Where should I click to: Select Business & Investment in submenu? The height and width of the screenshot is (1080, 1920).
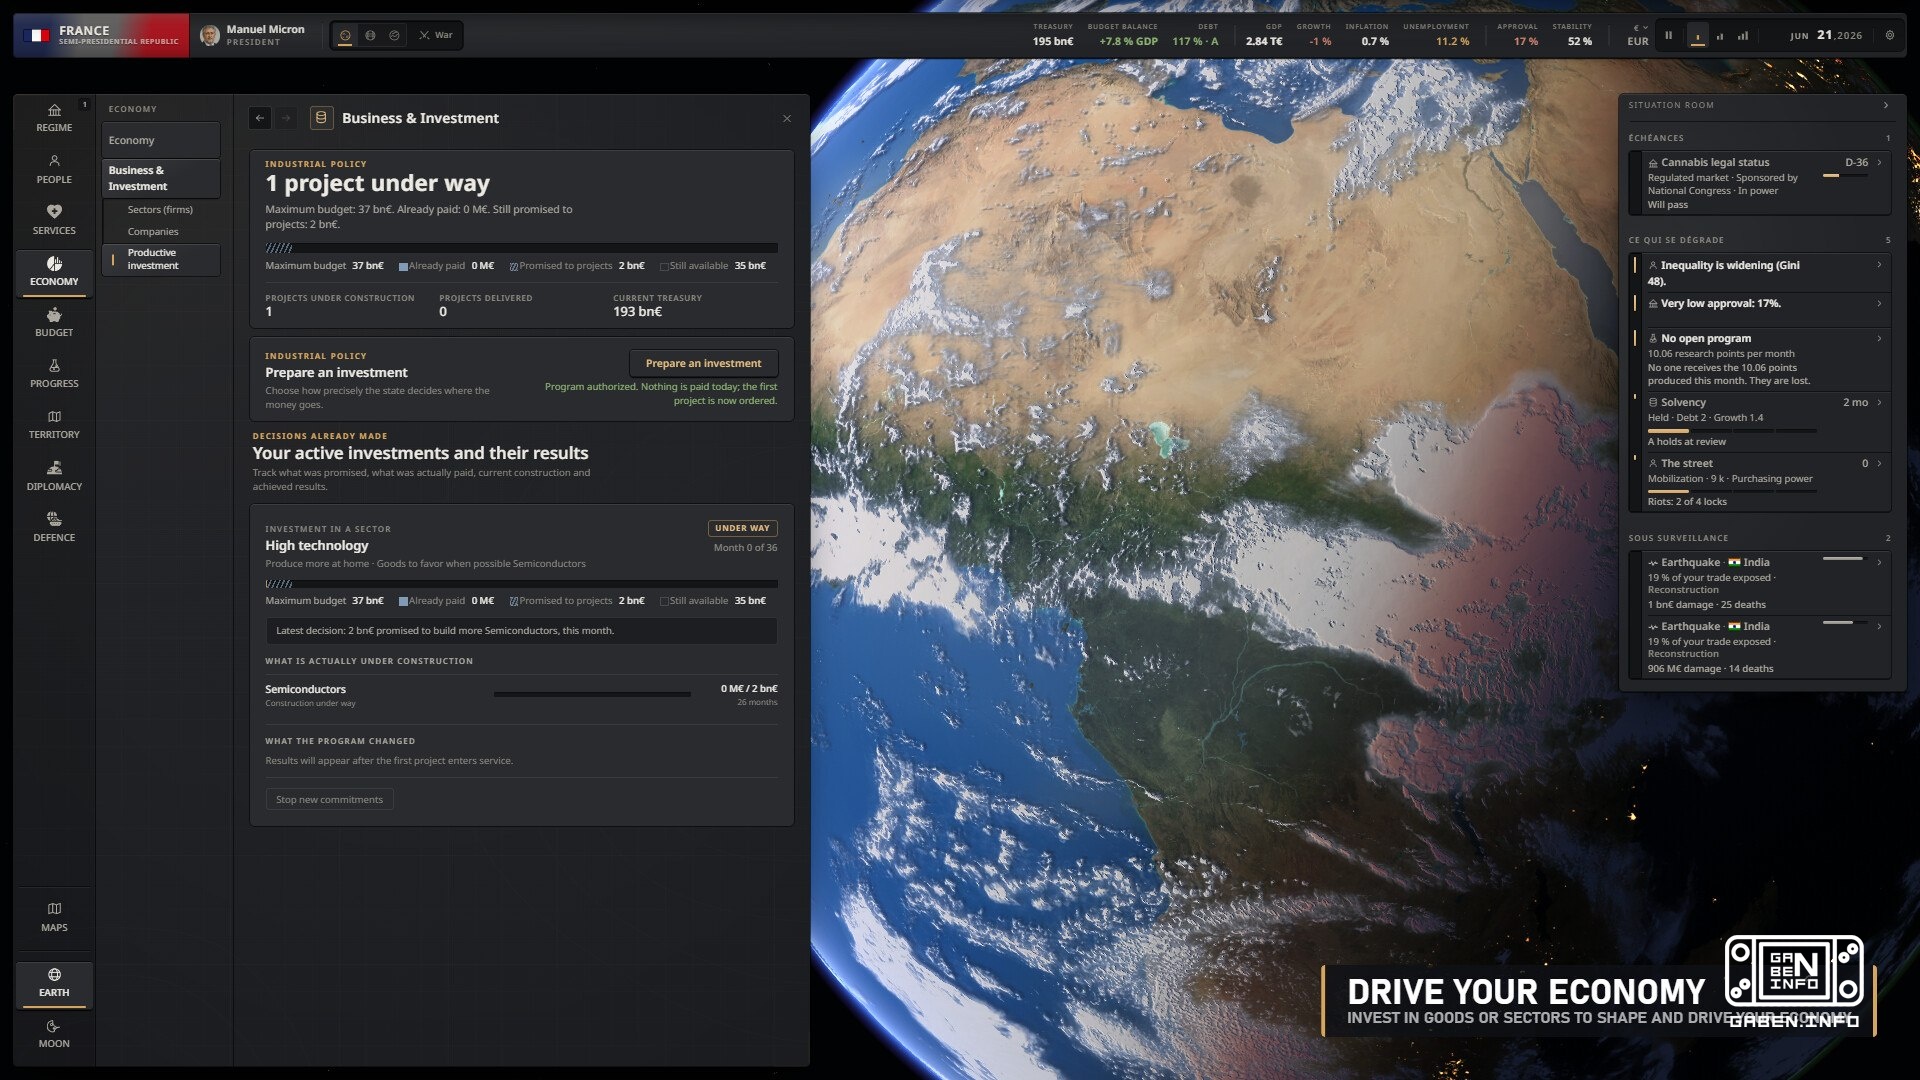[160, 178]
